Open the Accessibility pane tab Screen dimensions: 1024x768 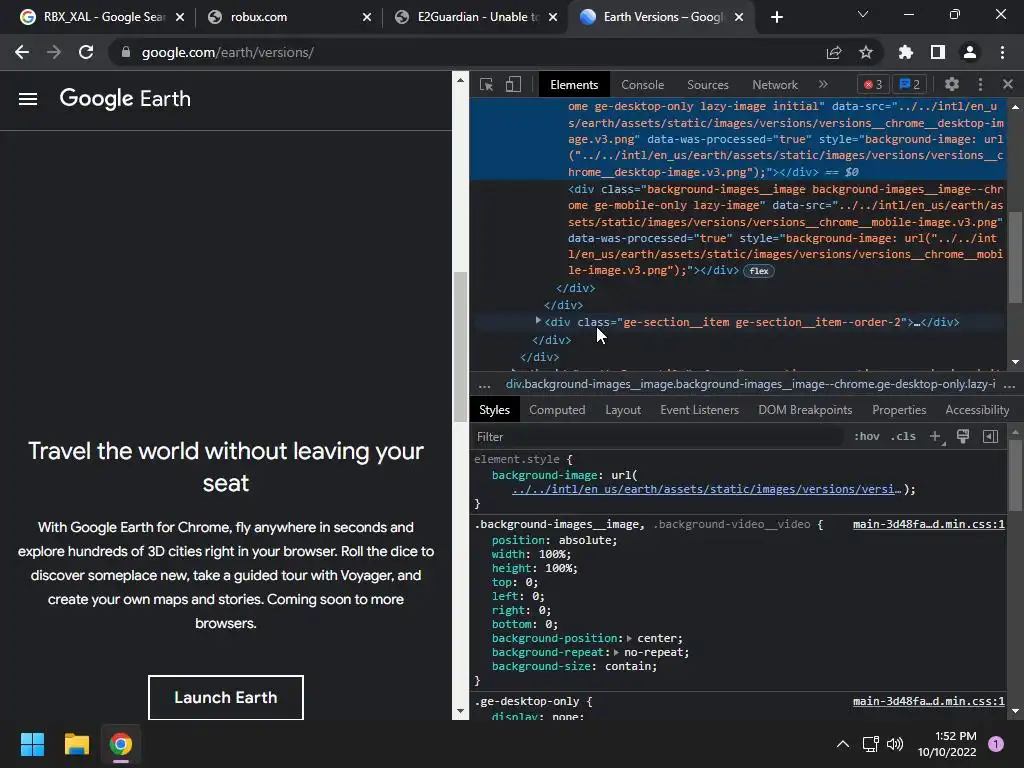[978, 410]
